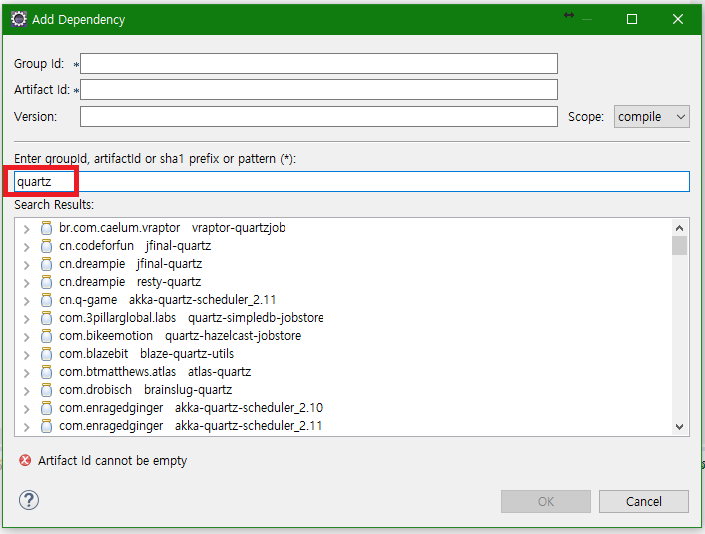Expand the cn.codeforfun jfinal-quartz entry
The height and width of the screenshot is (534, 705).
(x=27, y=247)
